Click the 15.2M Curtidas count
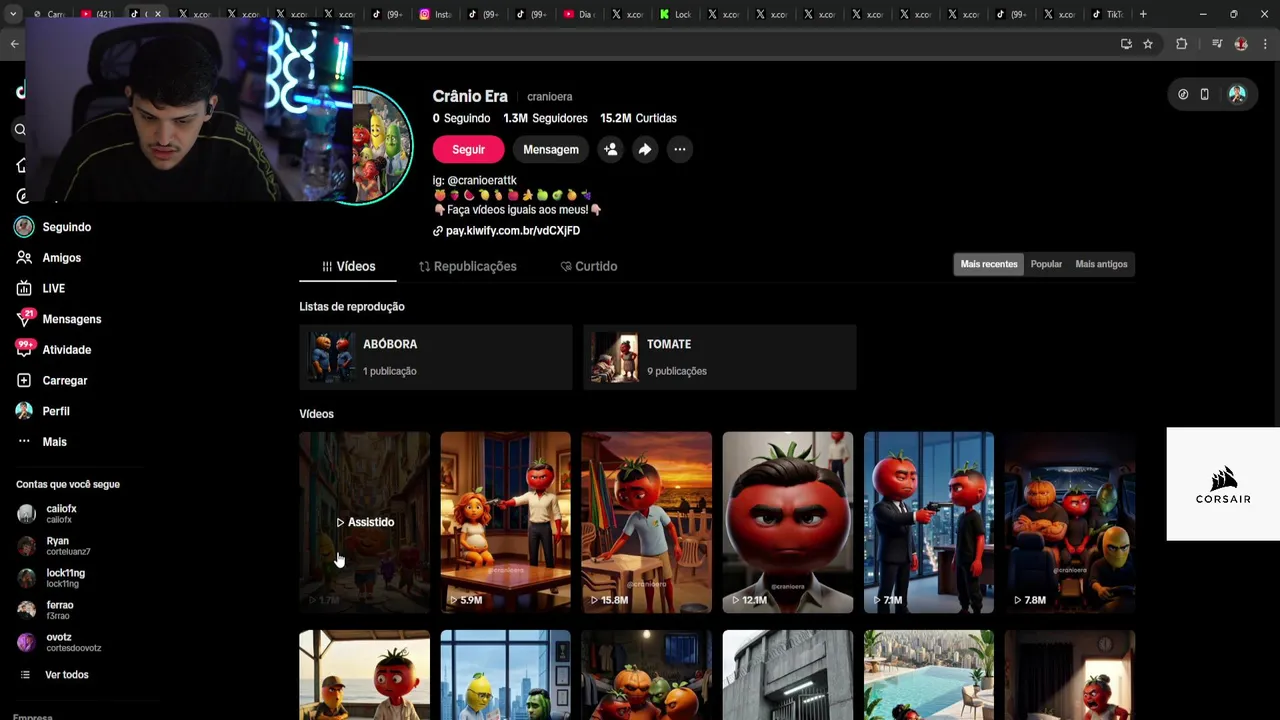1280x720 pixels. click(x=638, y=118)
